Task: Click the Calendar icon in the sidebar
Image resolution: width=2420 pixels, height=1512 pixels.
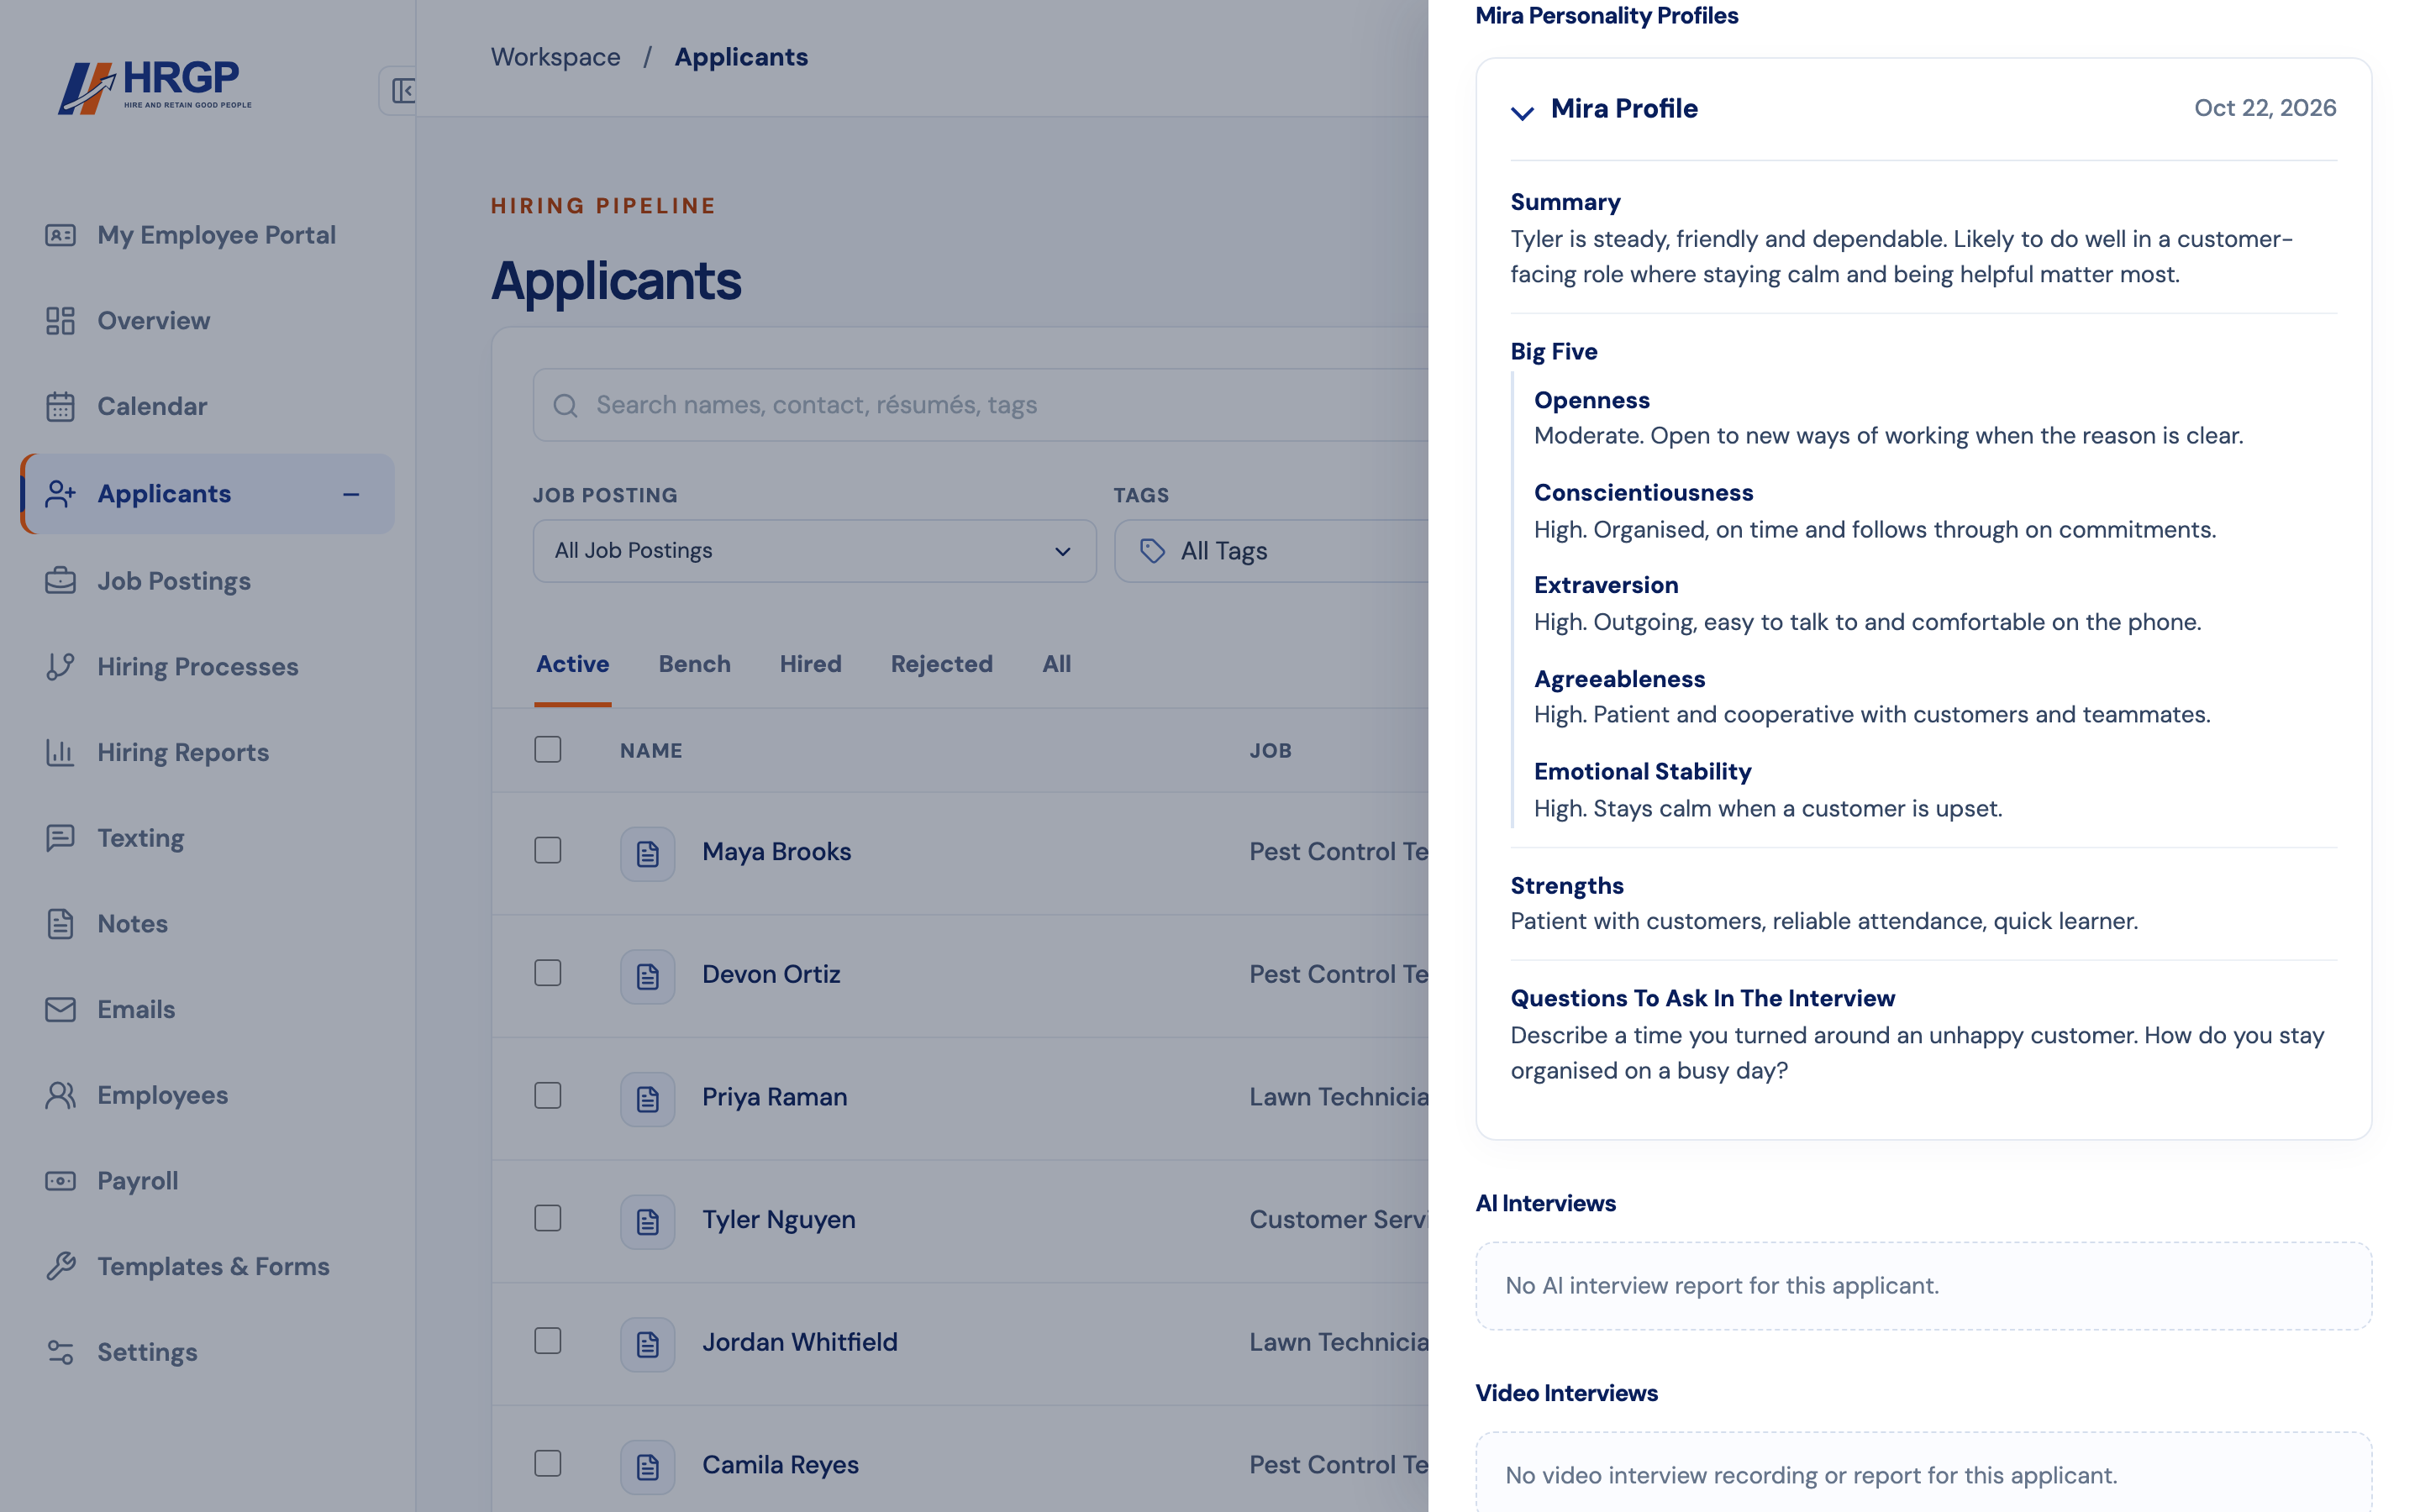Action: point(60,406)
